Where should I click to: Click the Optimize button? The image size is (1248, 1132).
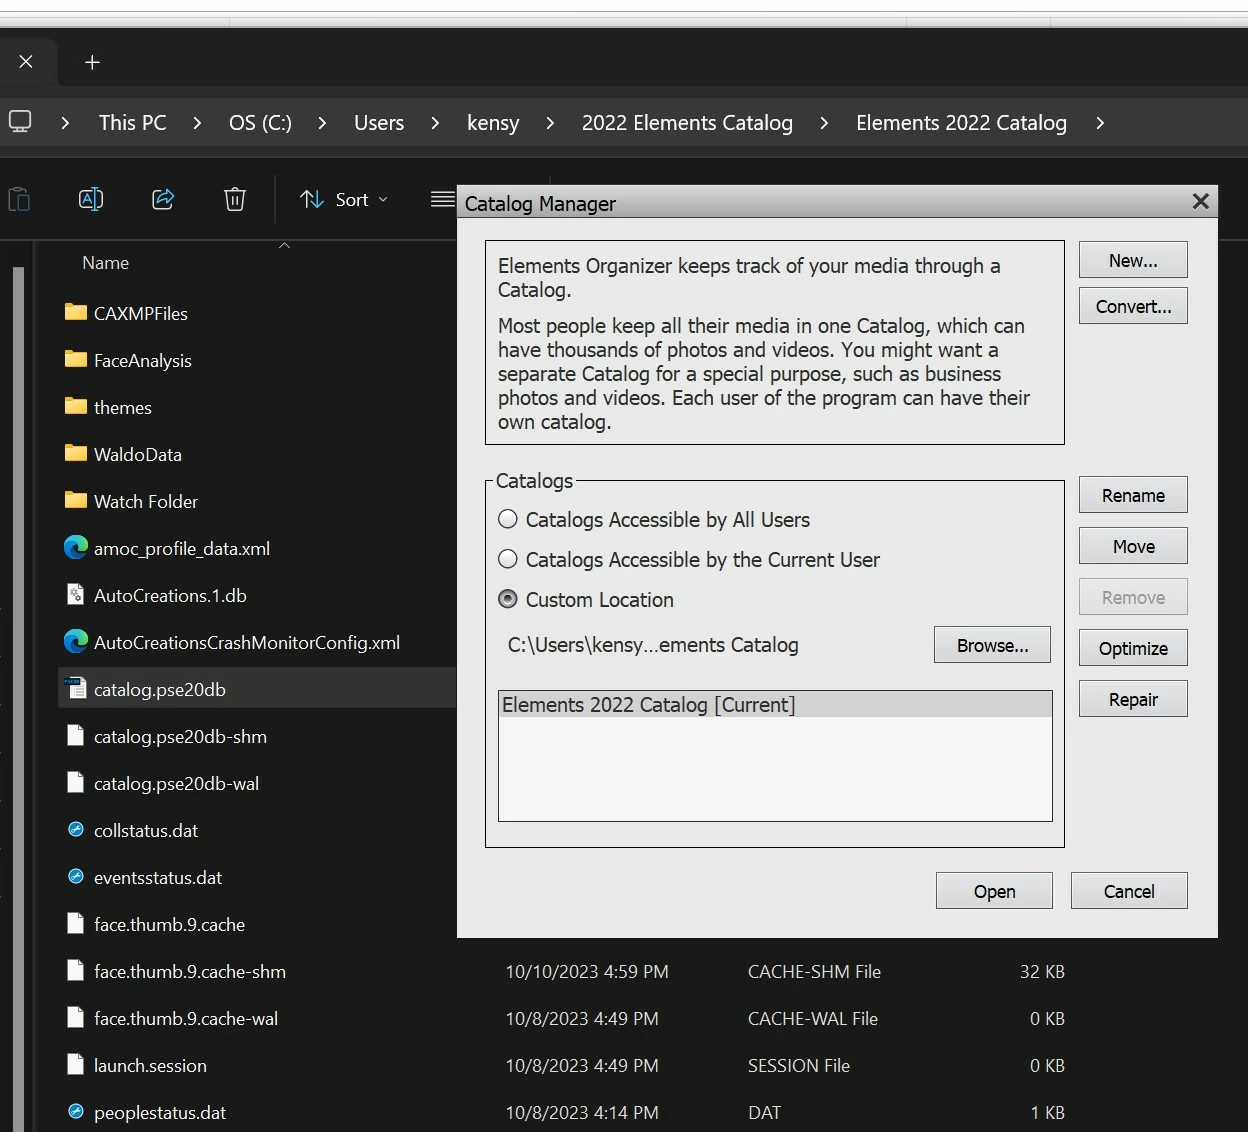pyautogui.click(x=1133, y=648)
